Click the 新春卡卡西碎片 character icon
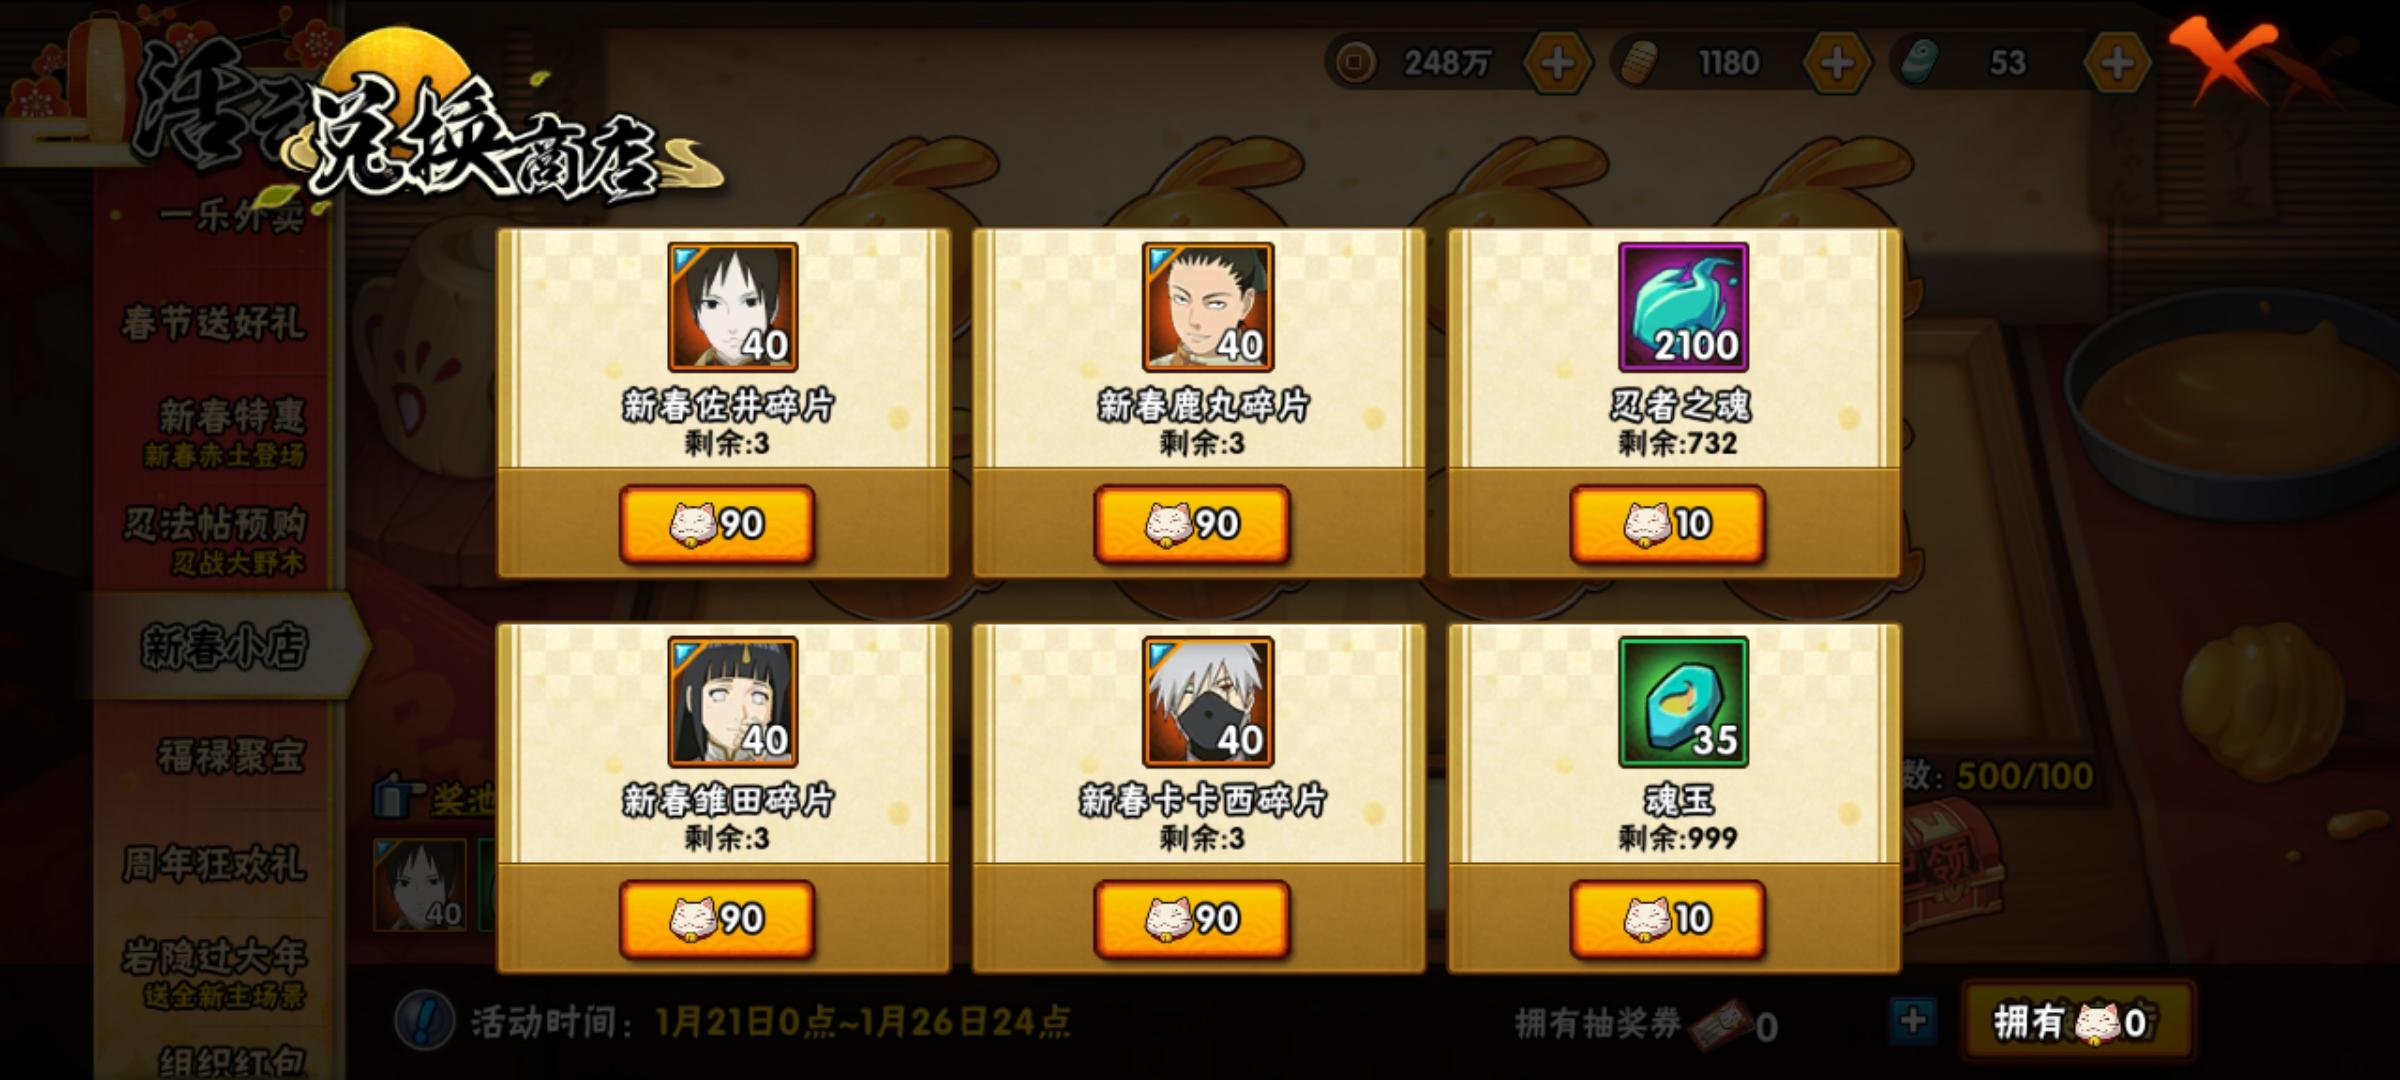The image size is (2400, 1080). [1208, 702]
